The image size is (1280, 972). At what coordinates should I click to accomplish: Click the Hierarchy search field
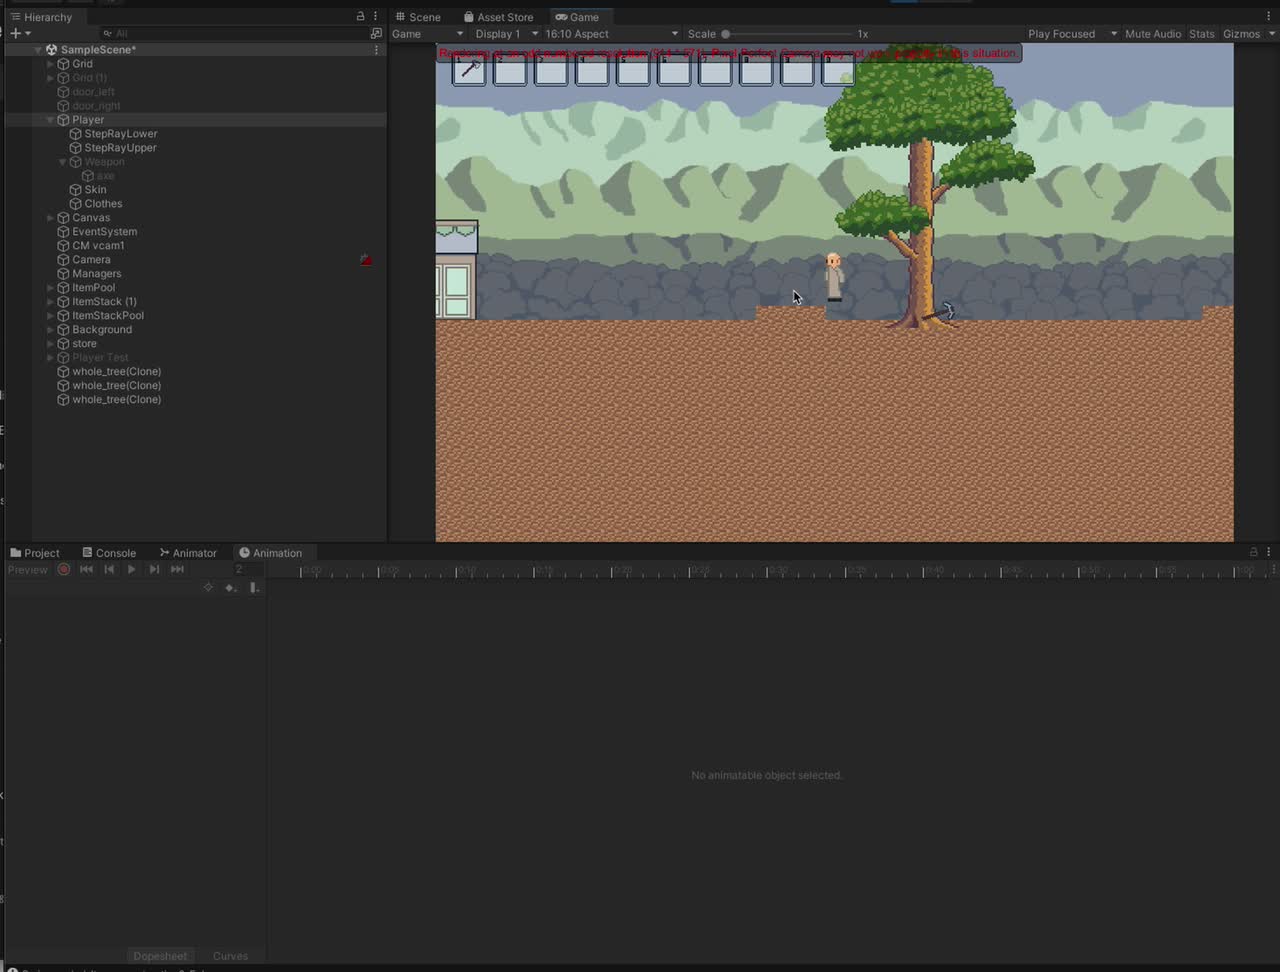point(235,34)
